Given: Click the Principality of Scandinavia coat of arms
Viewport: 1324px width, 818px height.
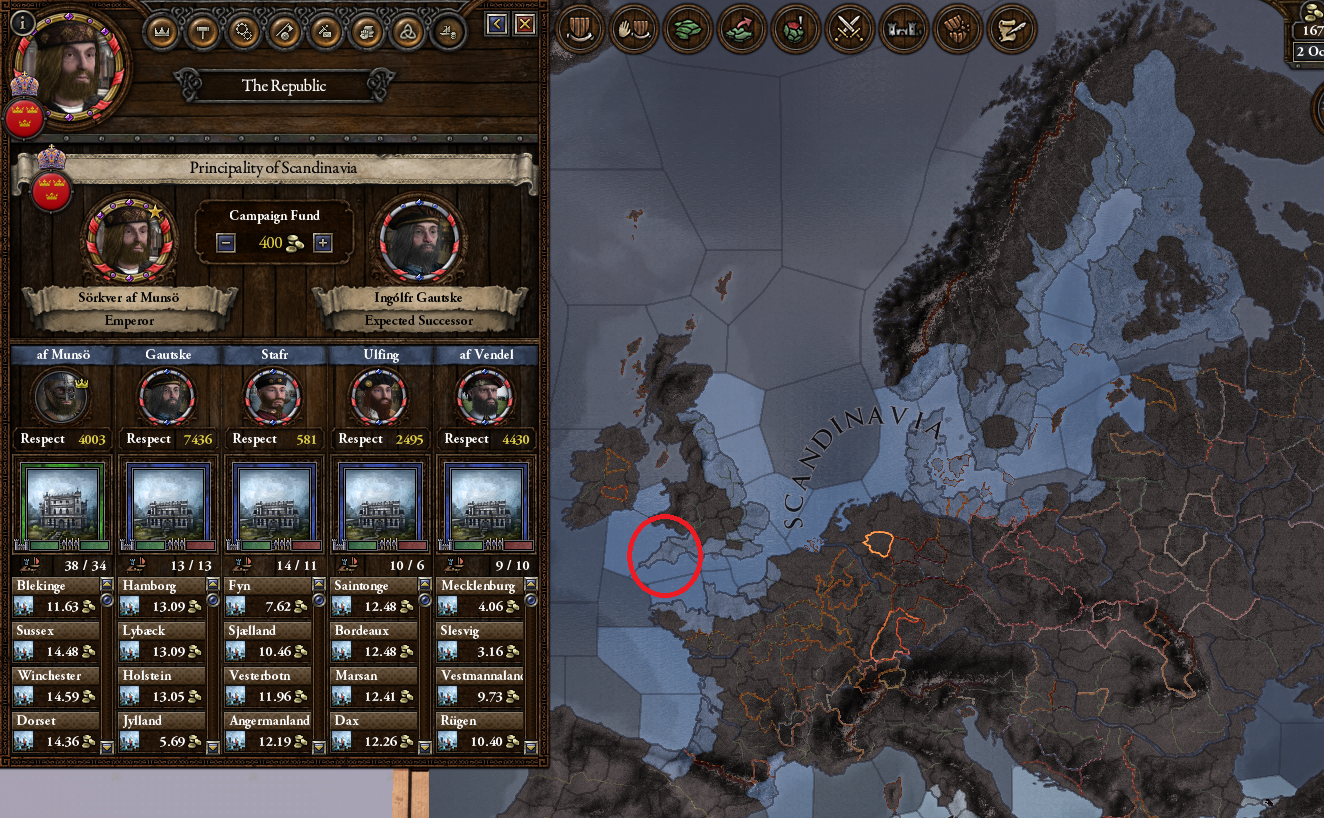Looking at the screenshot, I should pyautogui.click(x=51, y=190).
